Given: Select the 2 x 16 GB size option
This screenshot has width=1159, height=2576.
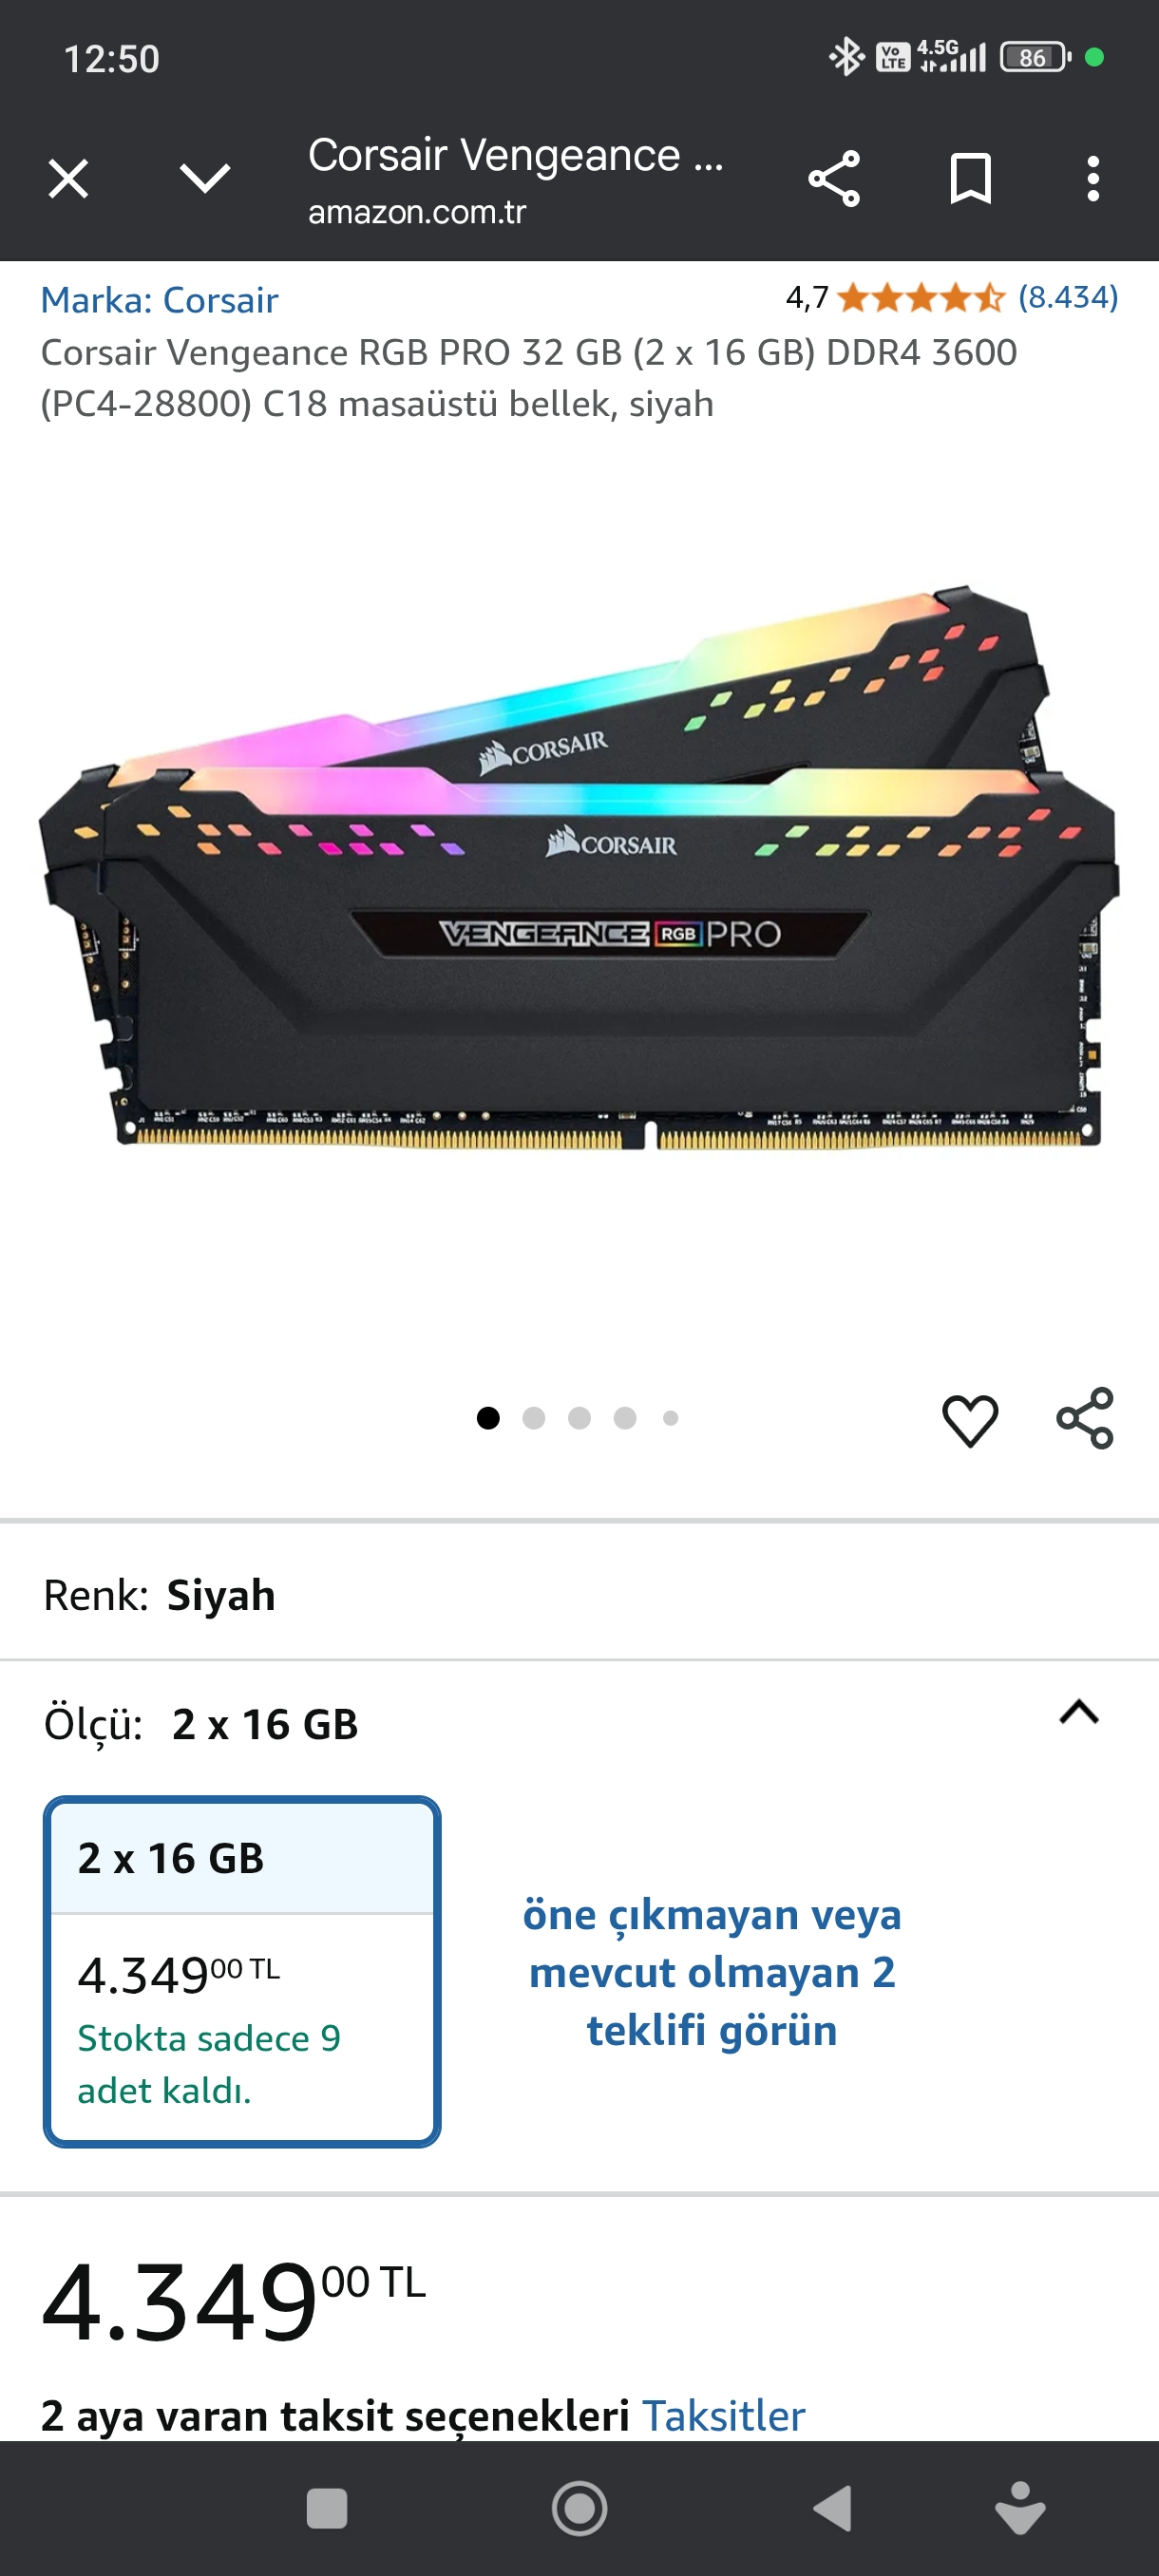Looking at the screenshot, I should 242,1972.
